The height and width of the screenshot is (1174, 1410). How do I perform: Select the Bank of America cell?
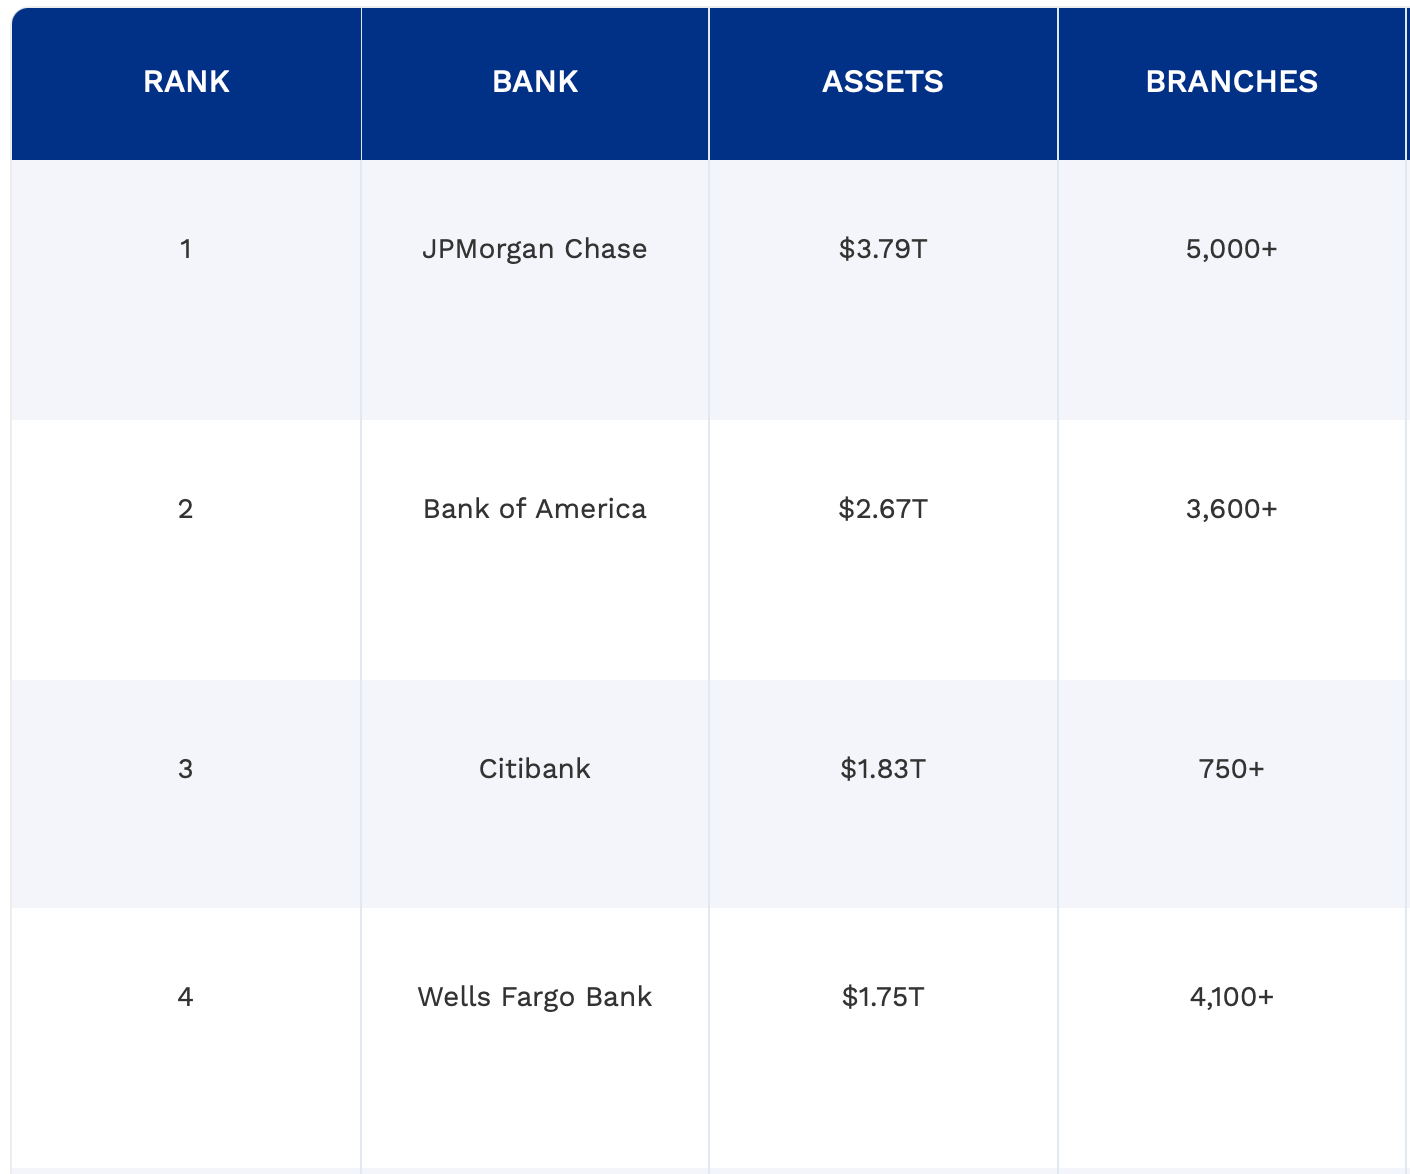tap(535, 508)
